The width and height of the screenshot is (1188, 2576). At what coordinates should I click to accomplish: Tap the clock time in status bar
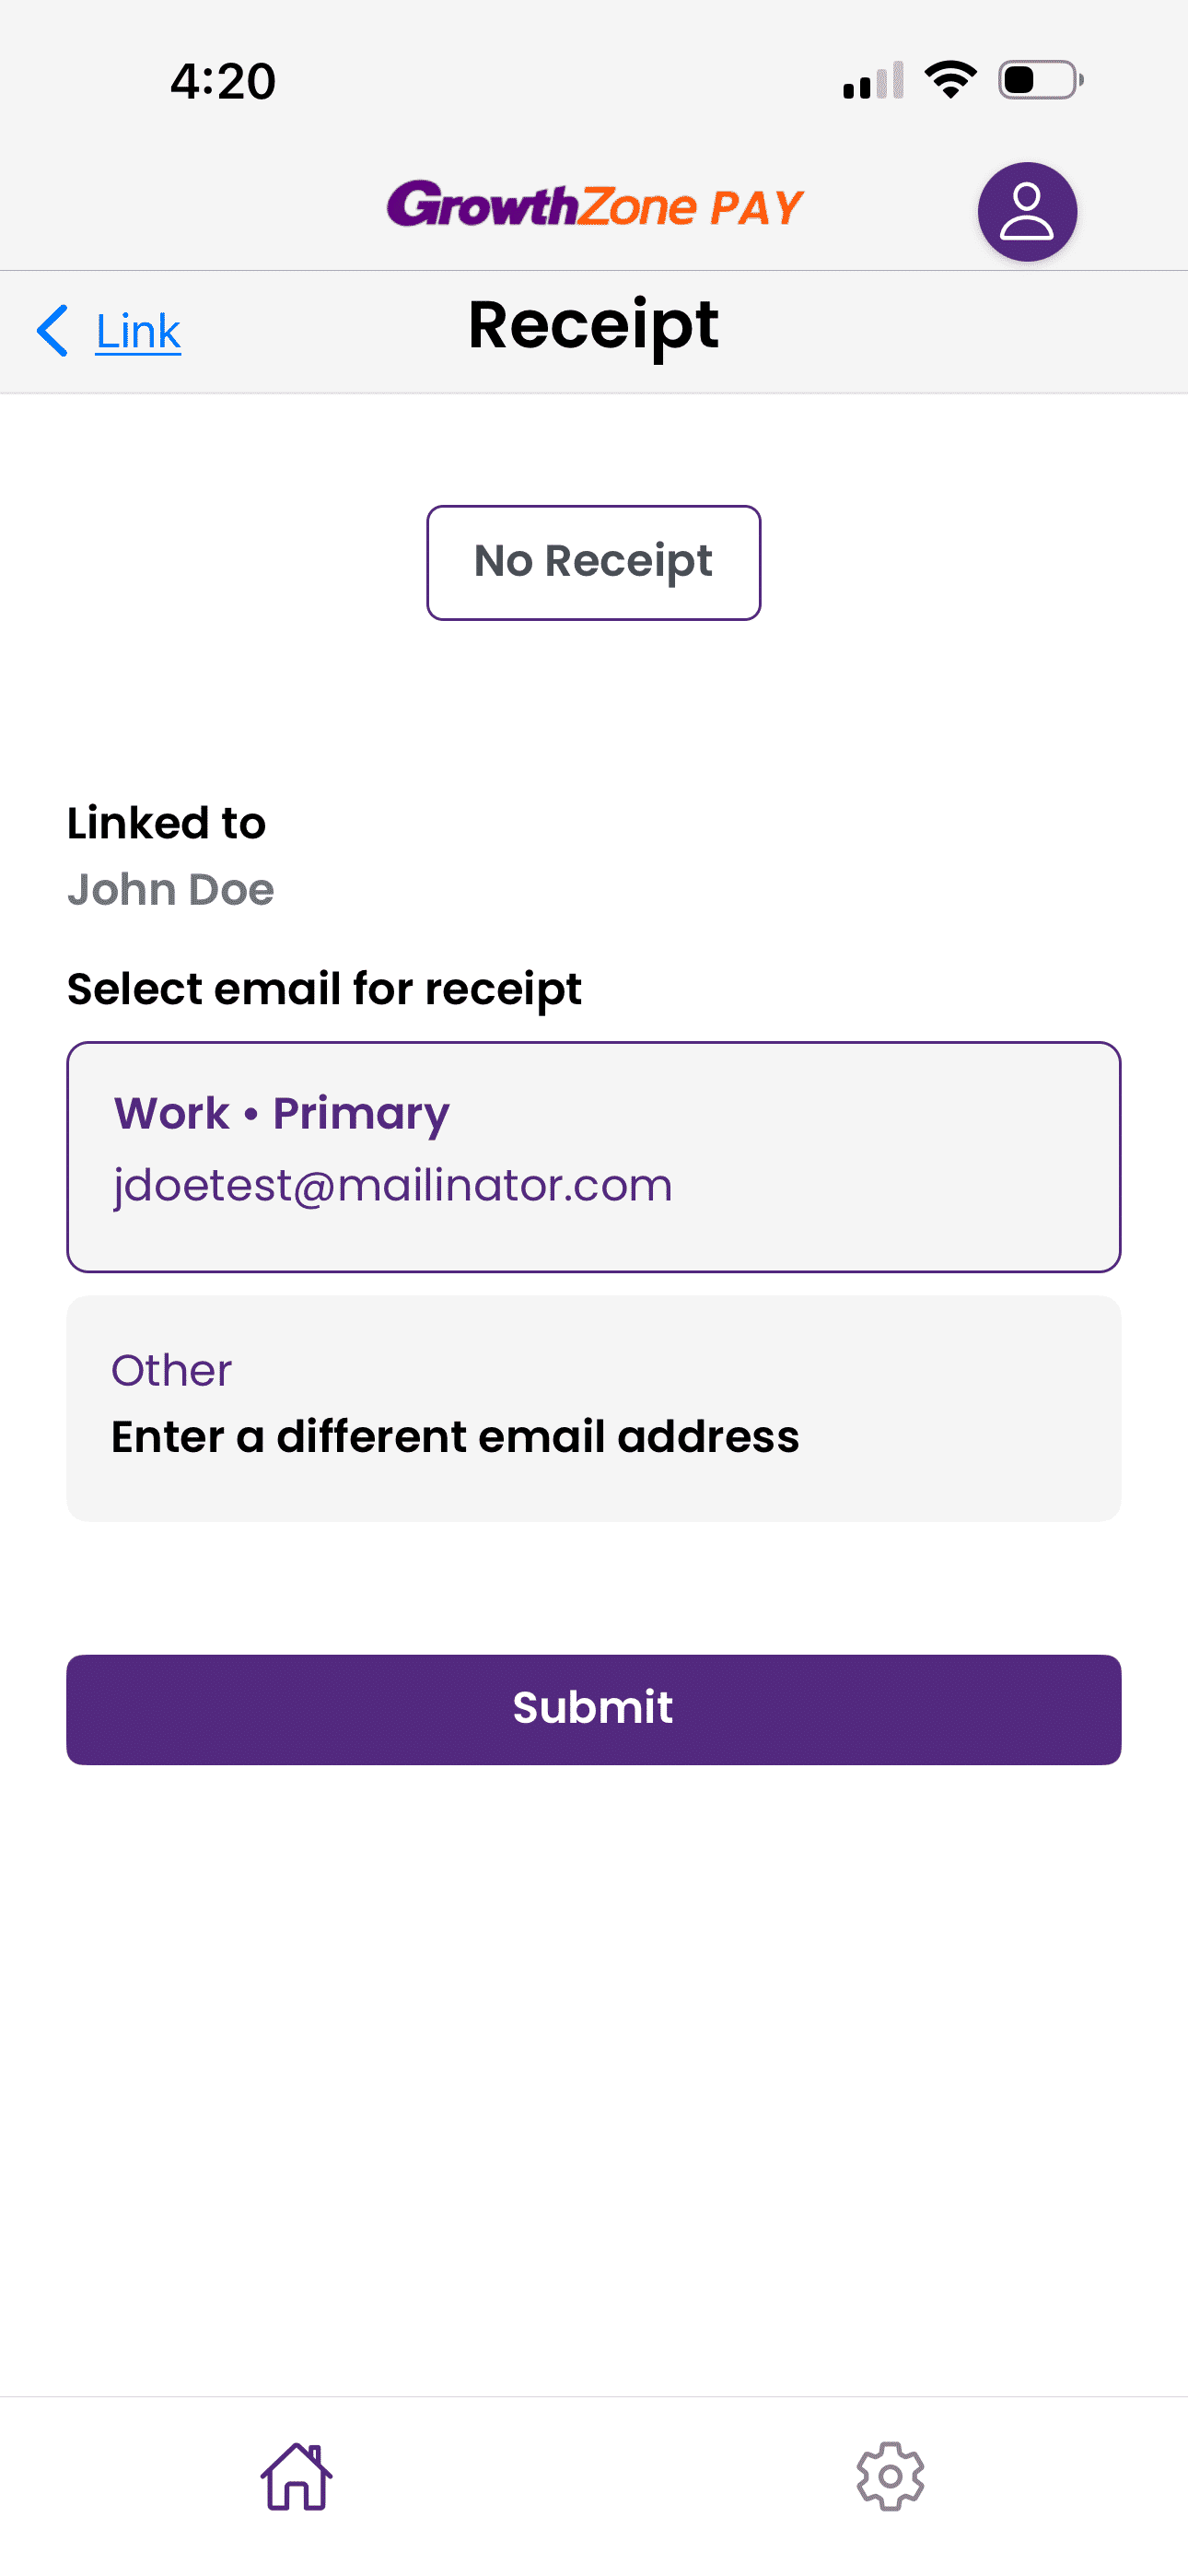tap(222, 81)
